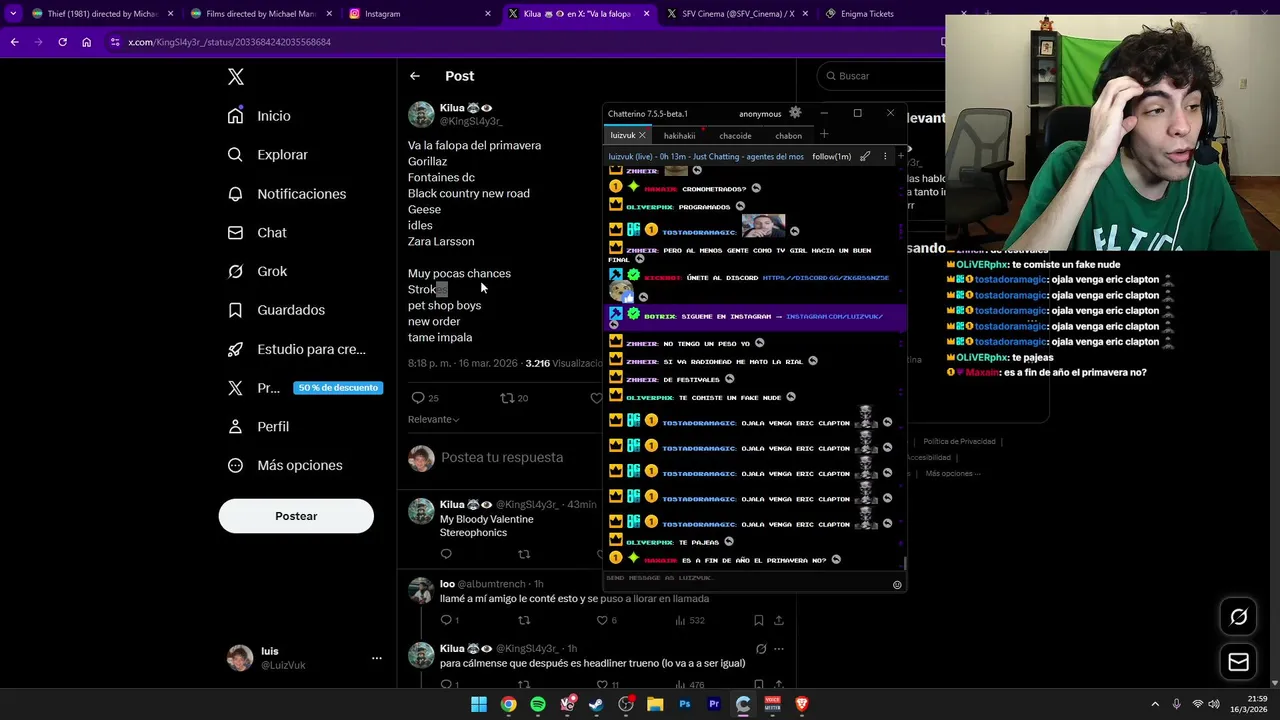Open the Perfil page
The height and width of the screenshot is (720, 1280).
pyautogui.click(x=258, y=427)
